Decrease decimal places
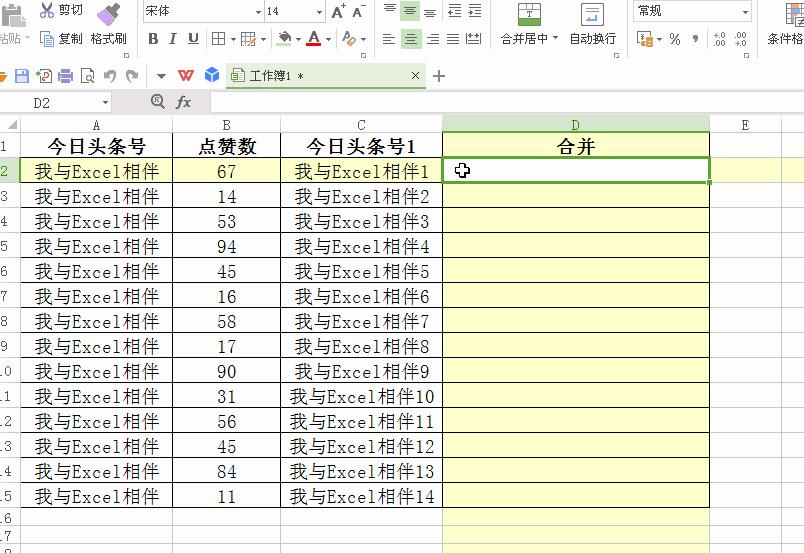Viewport: 804px width, 553px height. tap(740, 39)
